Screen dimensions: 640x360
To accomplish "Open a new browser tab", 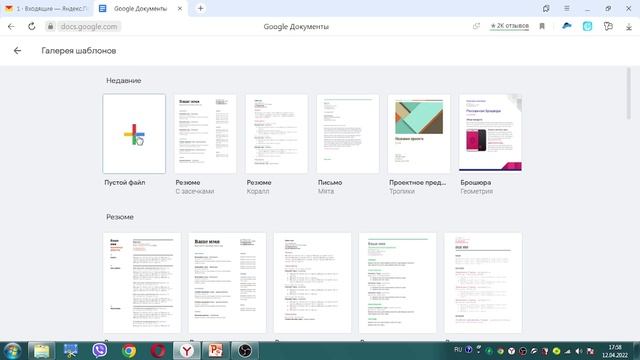I will pos(200,8).
